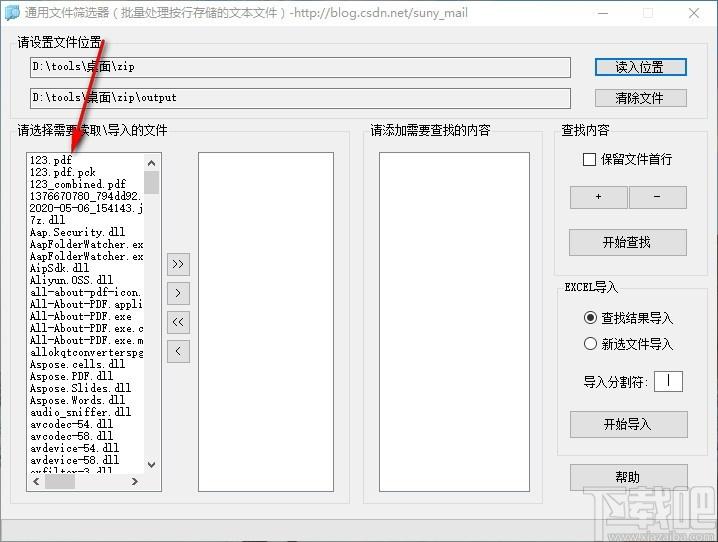
Task: Click the 开始导入 button
Action: 628,424
